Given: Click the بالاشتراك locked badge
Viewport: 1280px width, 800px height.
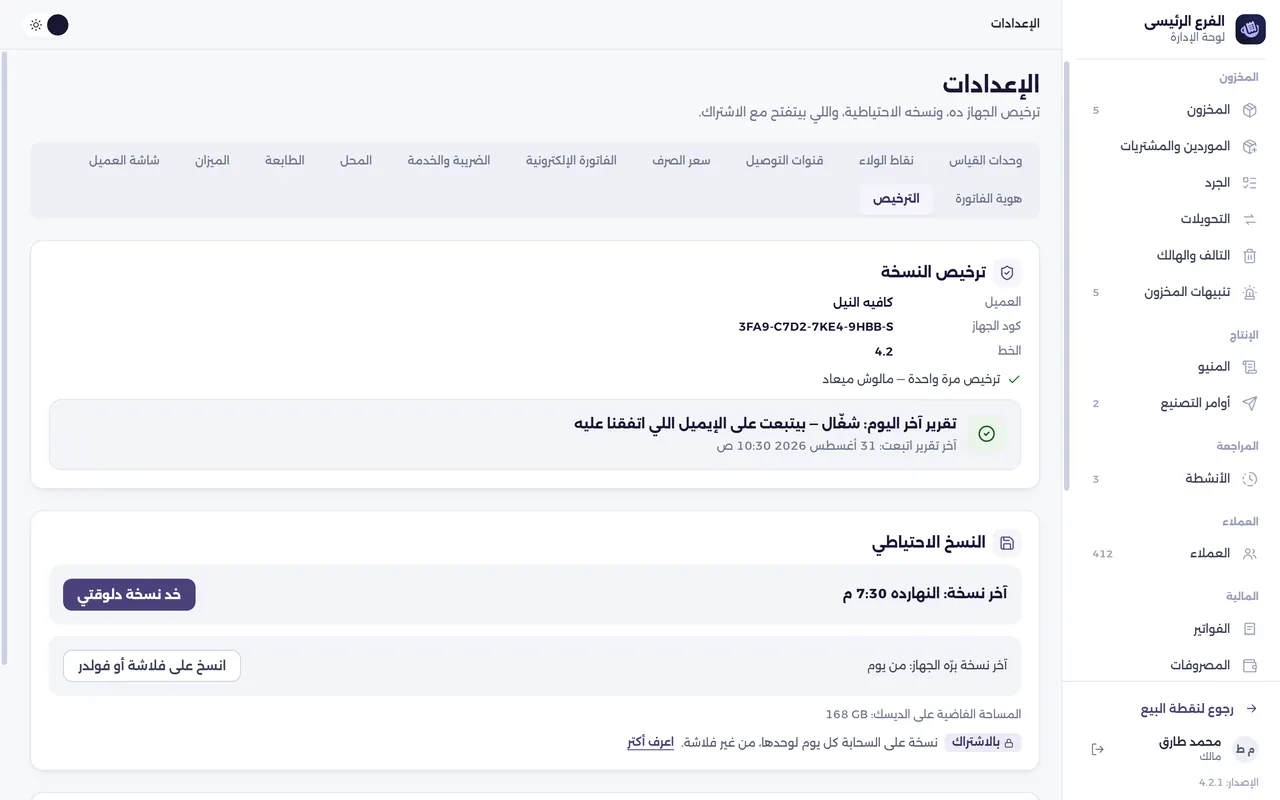Looking at the screenshot, I should click(x=983, y=743).
